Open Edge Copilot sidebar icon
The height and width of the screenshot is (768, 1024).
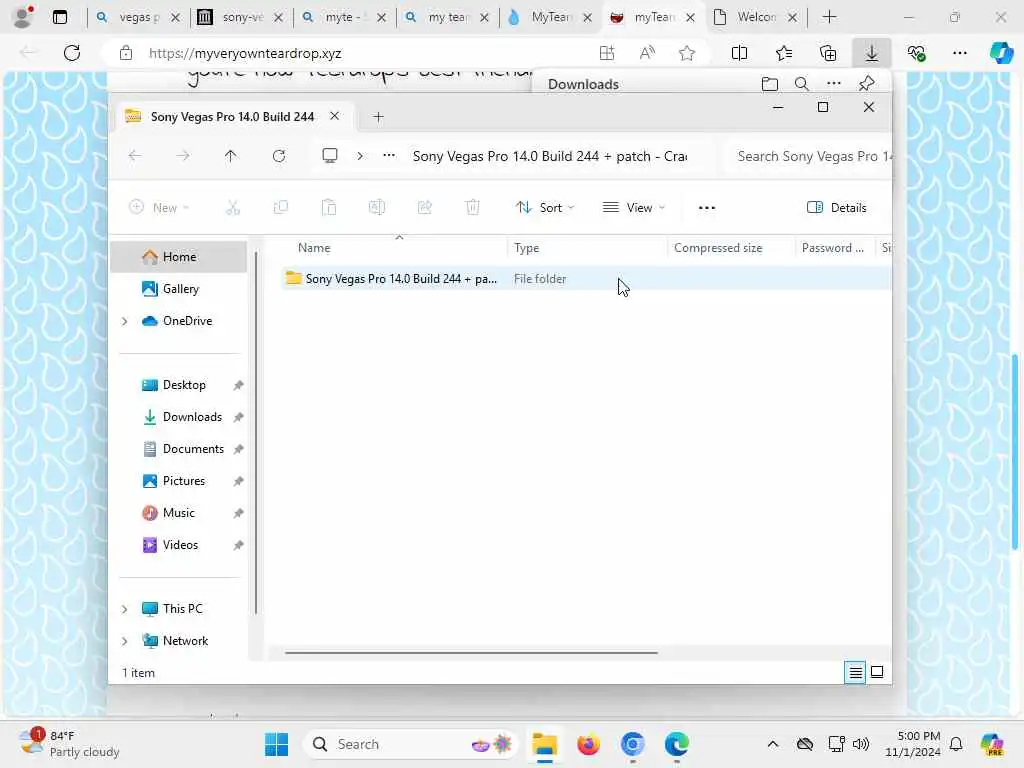[x=1001, y=53]
